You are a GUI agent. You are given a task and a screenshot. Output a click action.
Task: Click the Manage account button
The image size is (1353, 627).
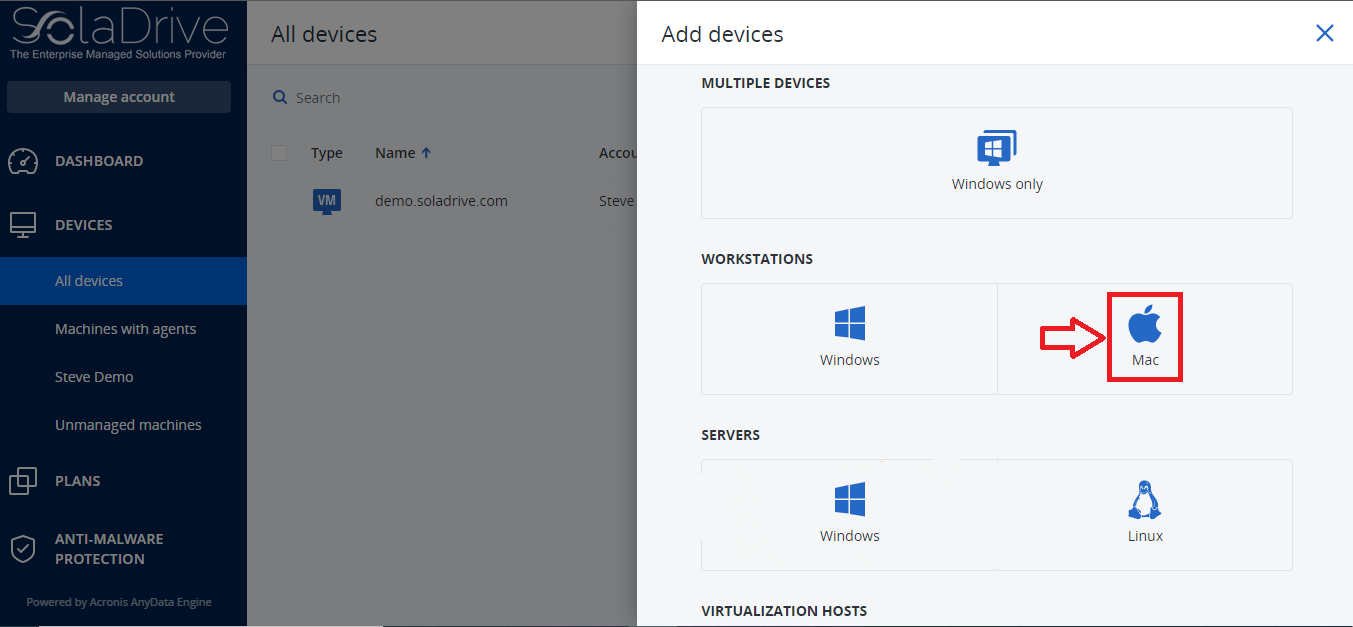[119, 97]
